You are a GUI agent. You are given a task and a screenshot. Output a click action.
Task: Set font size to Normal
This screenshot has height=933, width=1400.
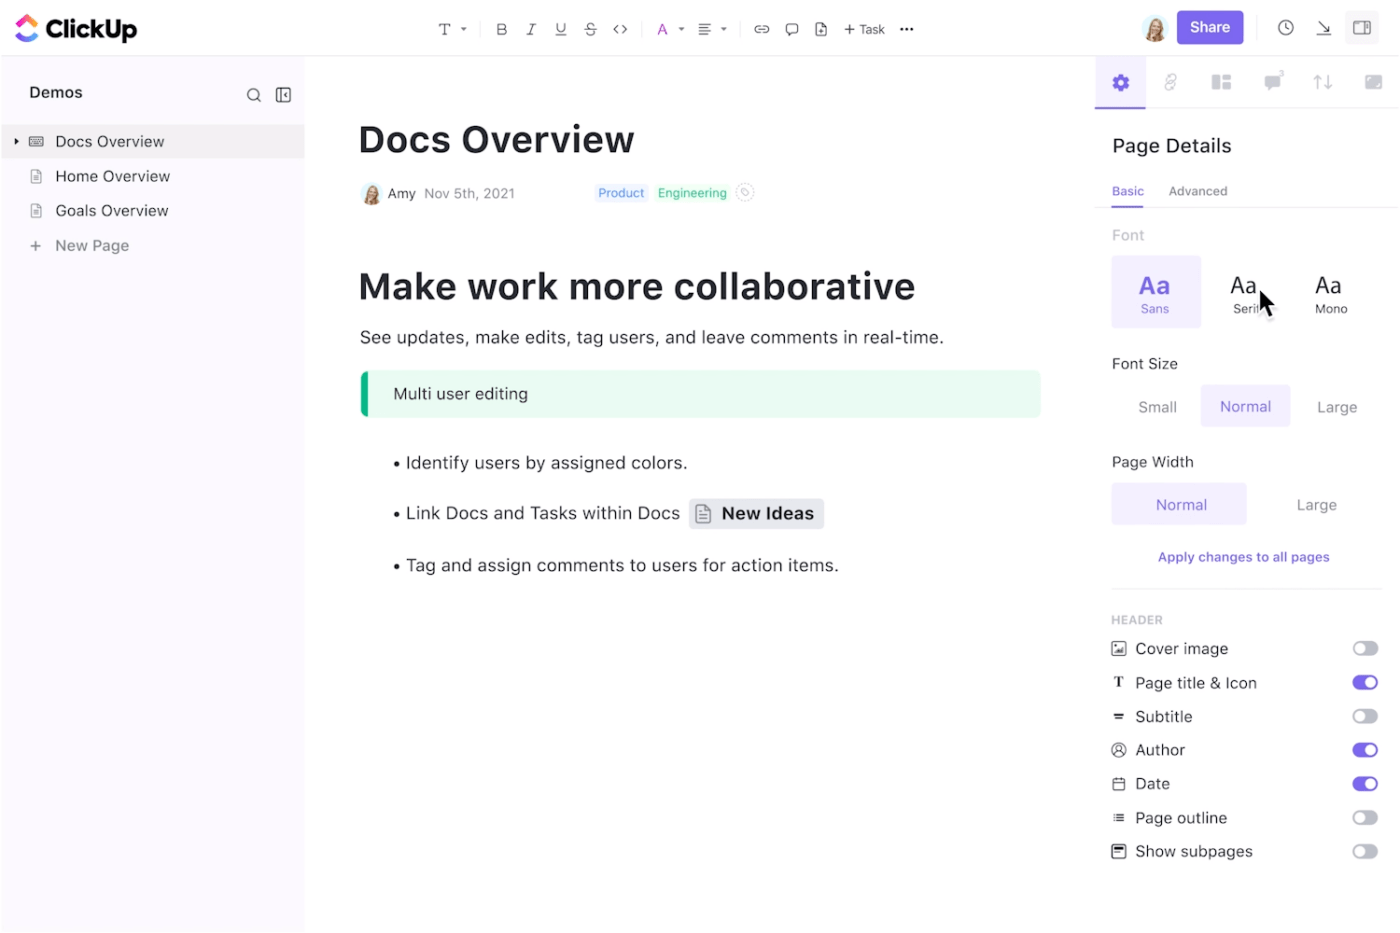tap(1245, 407)
